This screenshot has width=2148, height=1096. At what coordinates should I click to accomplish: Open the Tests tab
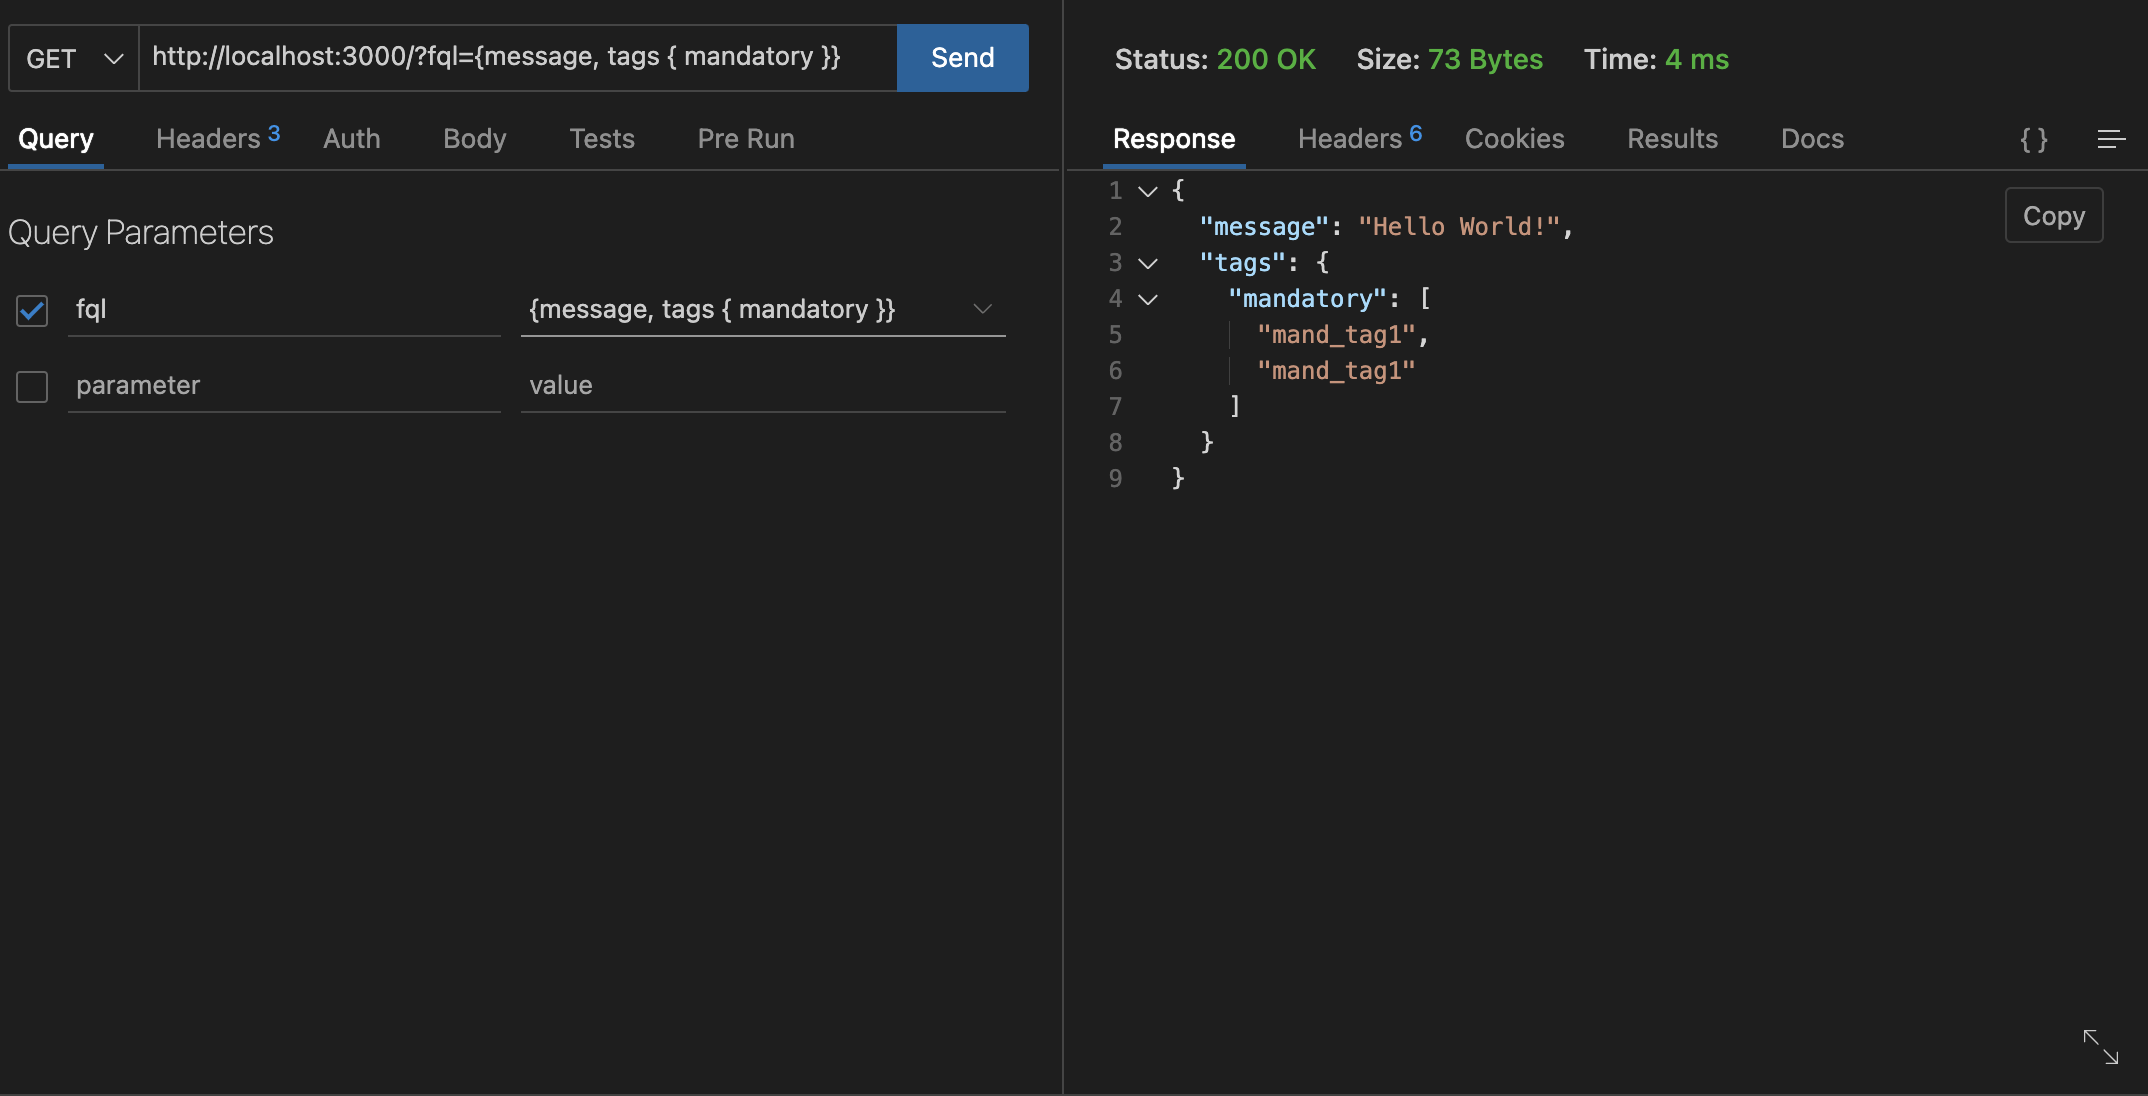[602, 139]
